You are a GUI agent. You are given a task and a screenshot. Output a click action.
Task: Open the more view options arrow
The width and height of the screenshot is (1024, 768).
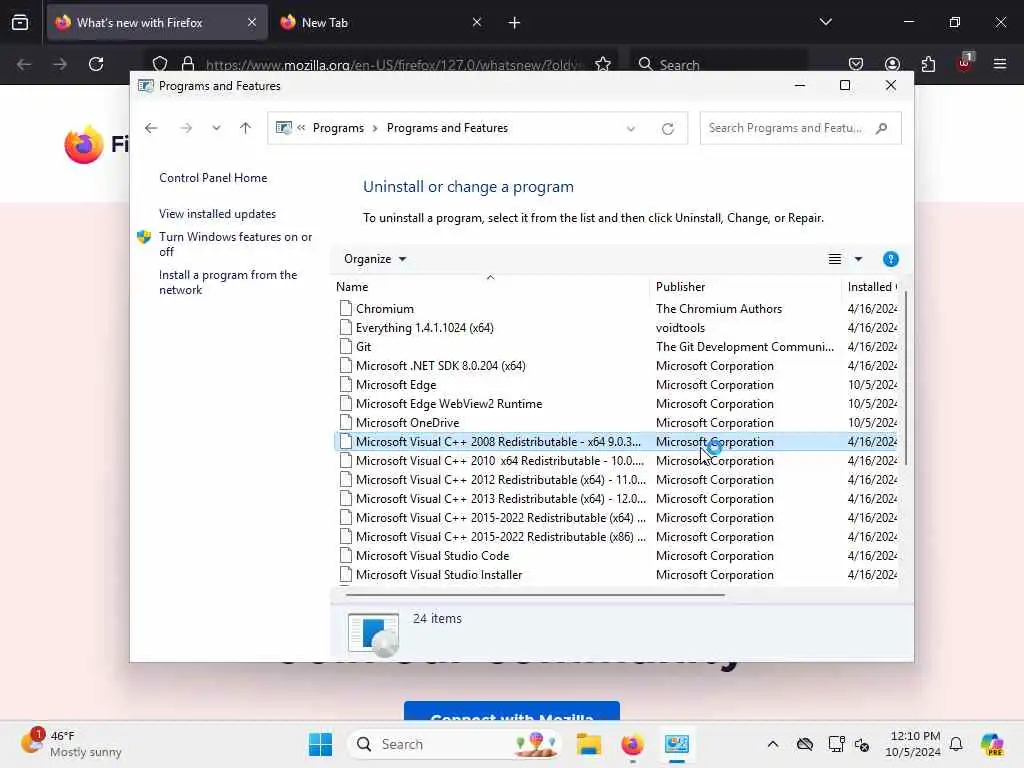tap(858, 259)
